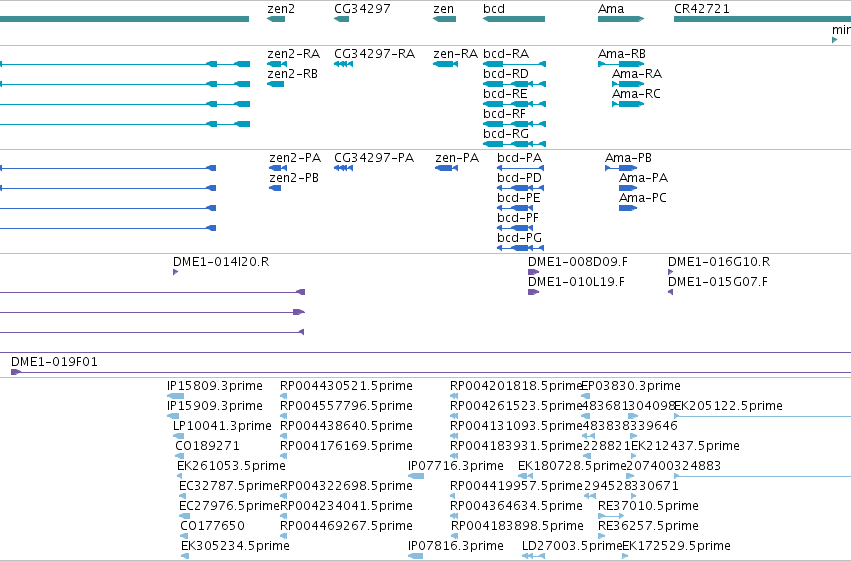Click the bcd-RF transcript label
The height and width of the screenshot is (561, 851).
(x=504, y=114)
